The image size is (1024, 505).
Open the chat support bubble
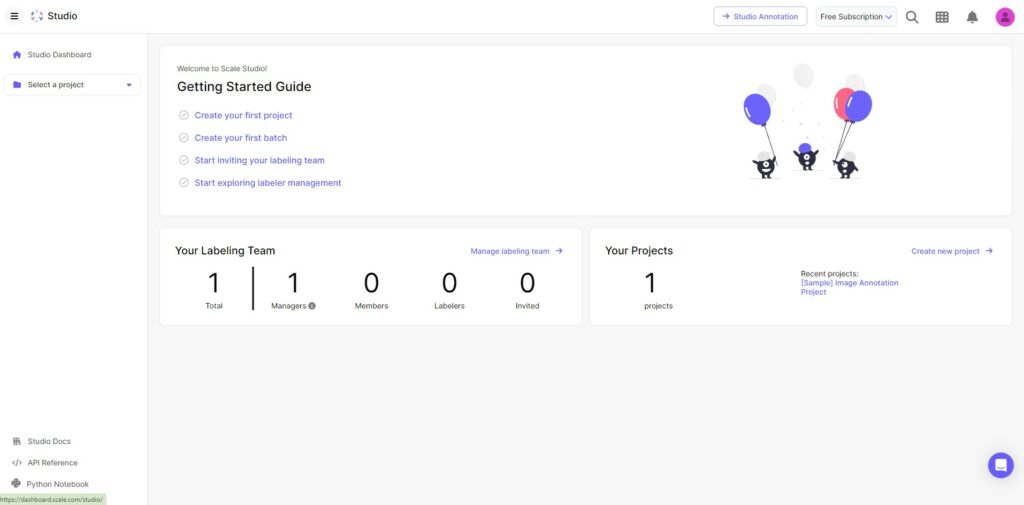[1000, 465]
